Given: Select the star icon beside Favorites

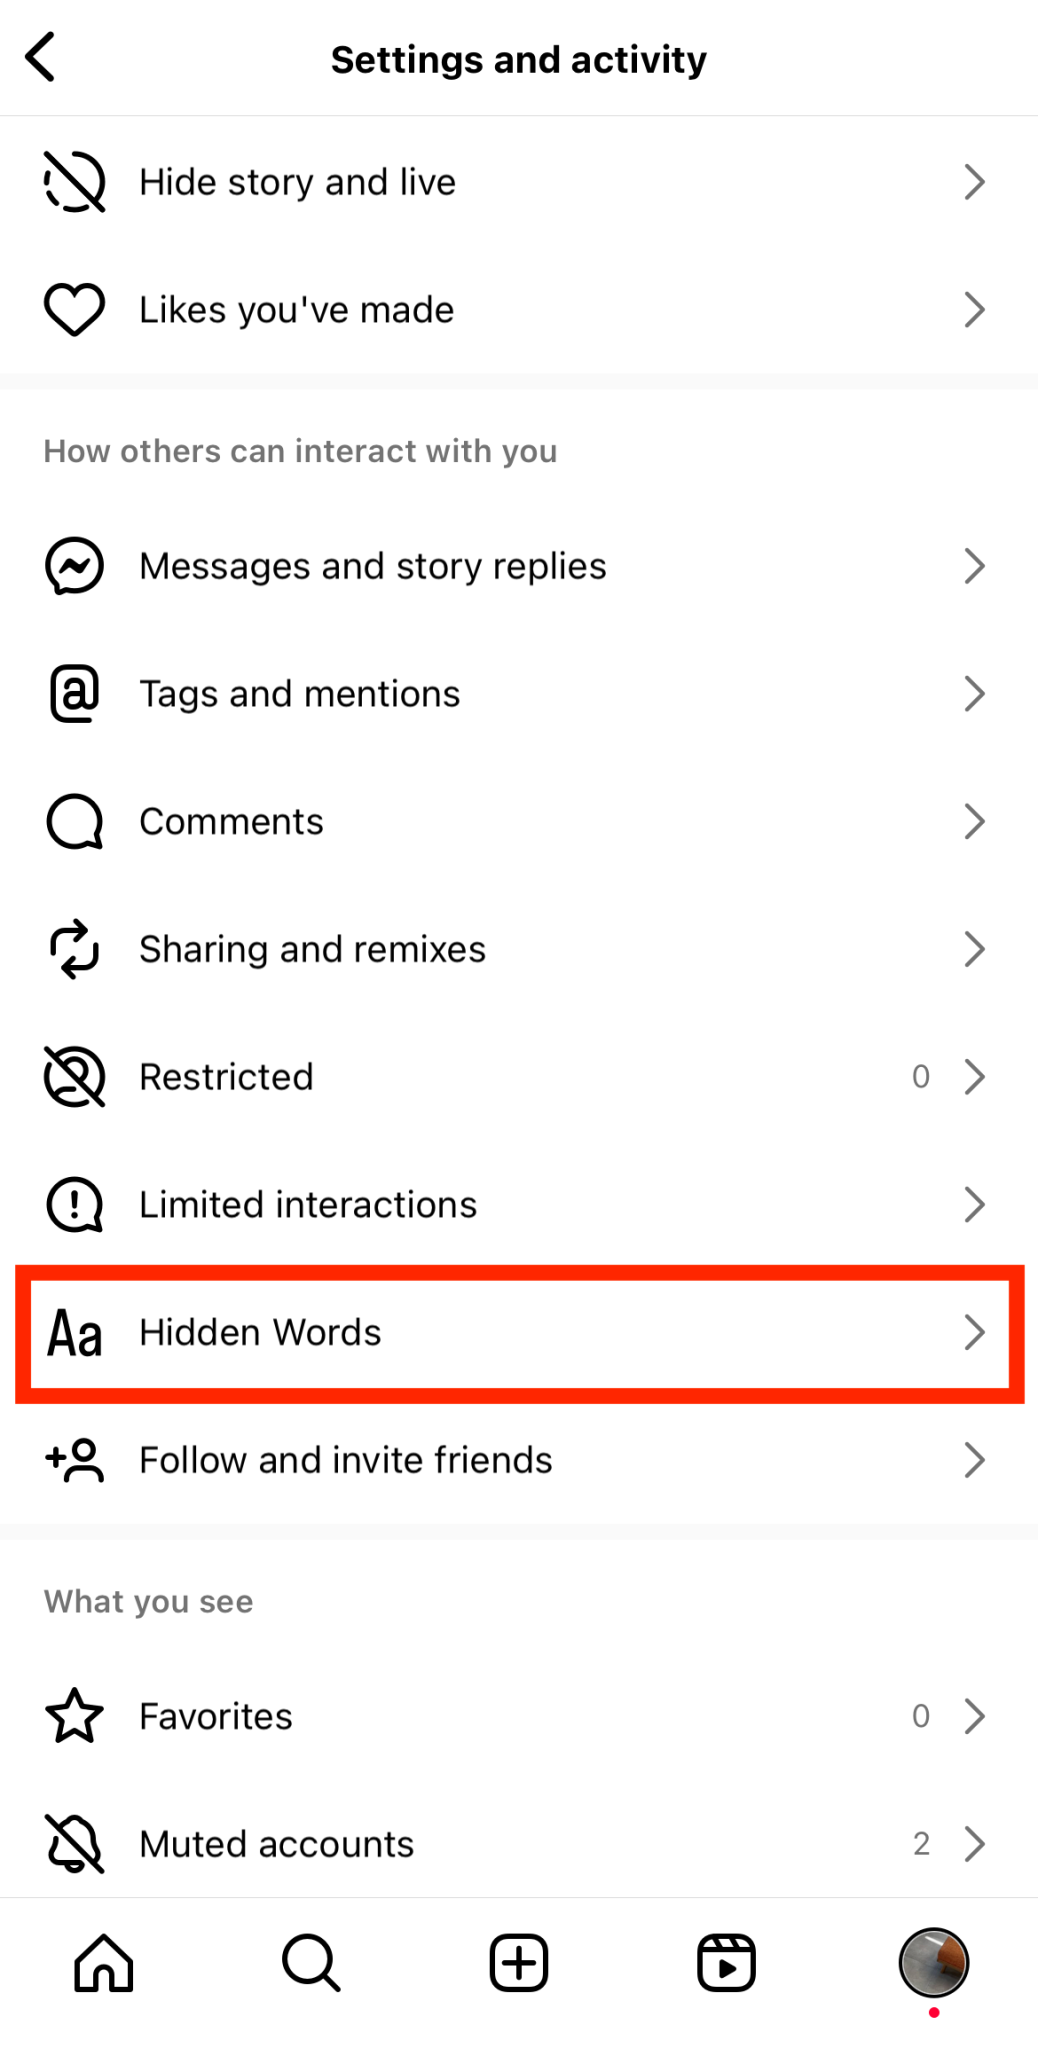Looking at the screenshot, I should 73,1715.
